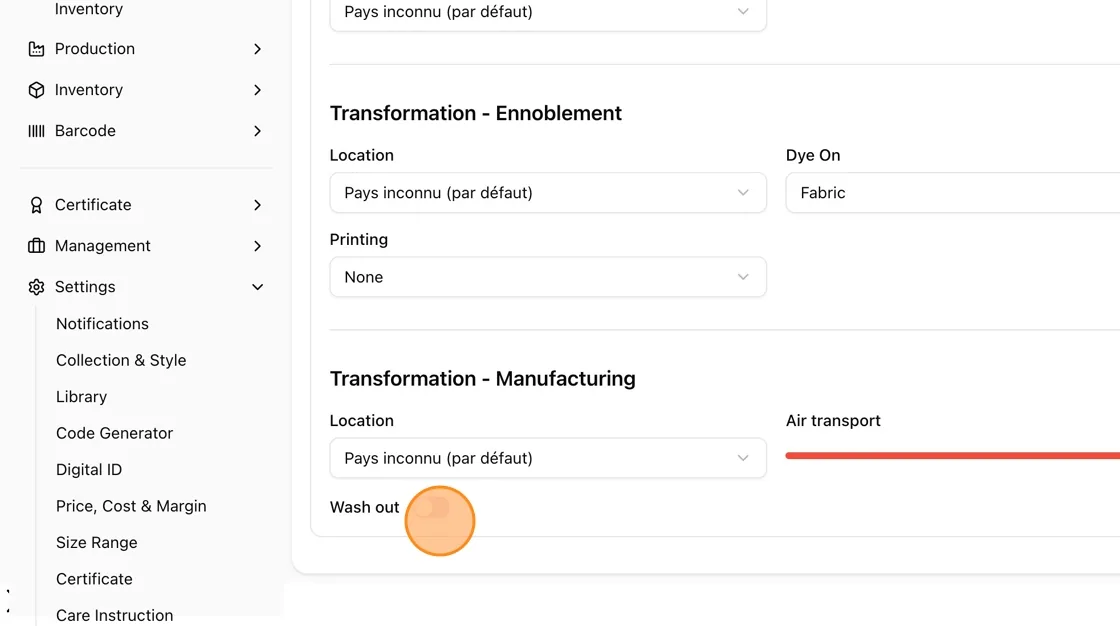Expand the Management menu chevron
The height and width of the screenshot is (626, 1120).
point(257,246)
